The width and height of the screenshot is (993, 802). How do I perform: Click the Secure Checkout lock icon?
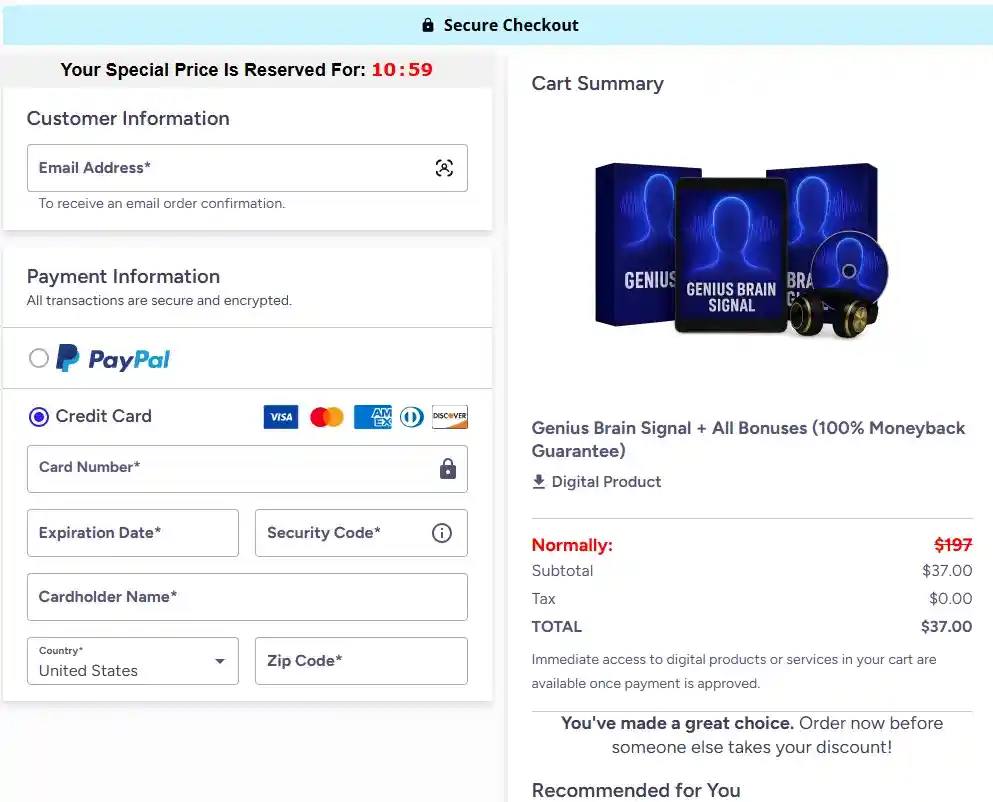pyautogui.click(x=428, y=25)
